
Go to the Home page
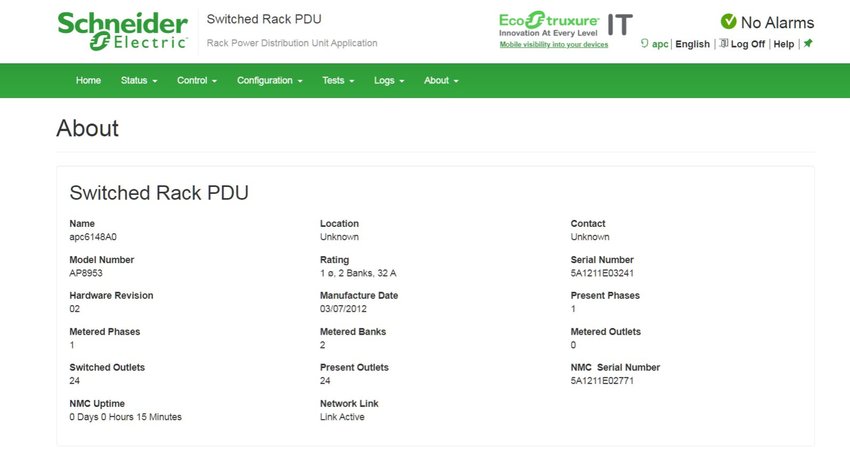coord(88,80)
